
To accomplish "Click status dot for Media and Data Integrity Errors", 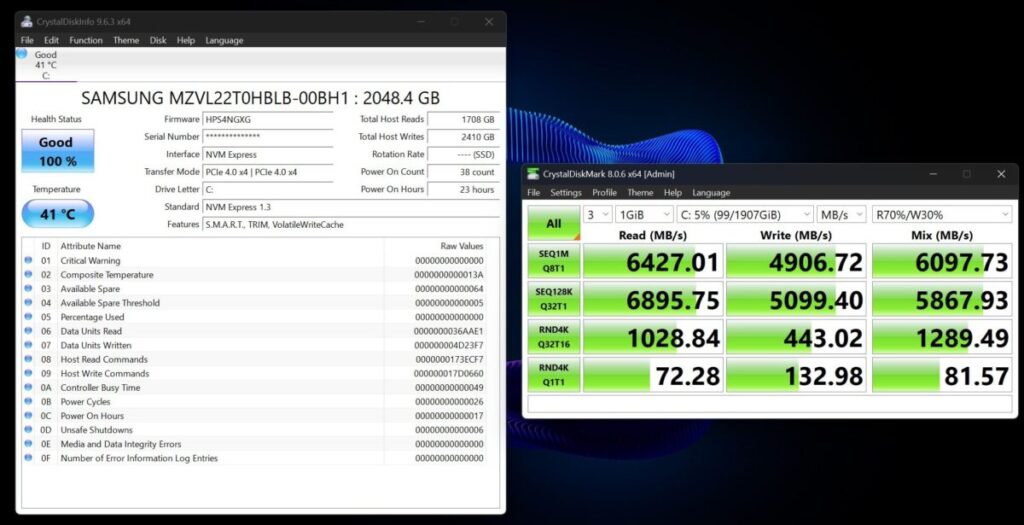I will pyautogui.click(x=28, y=444).
